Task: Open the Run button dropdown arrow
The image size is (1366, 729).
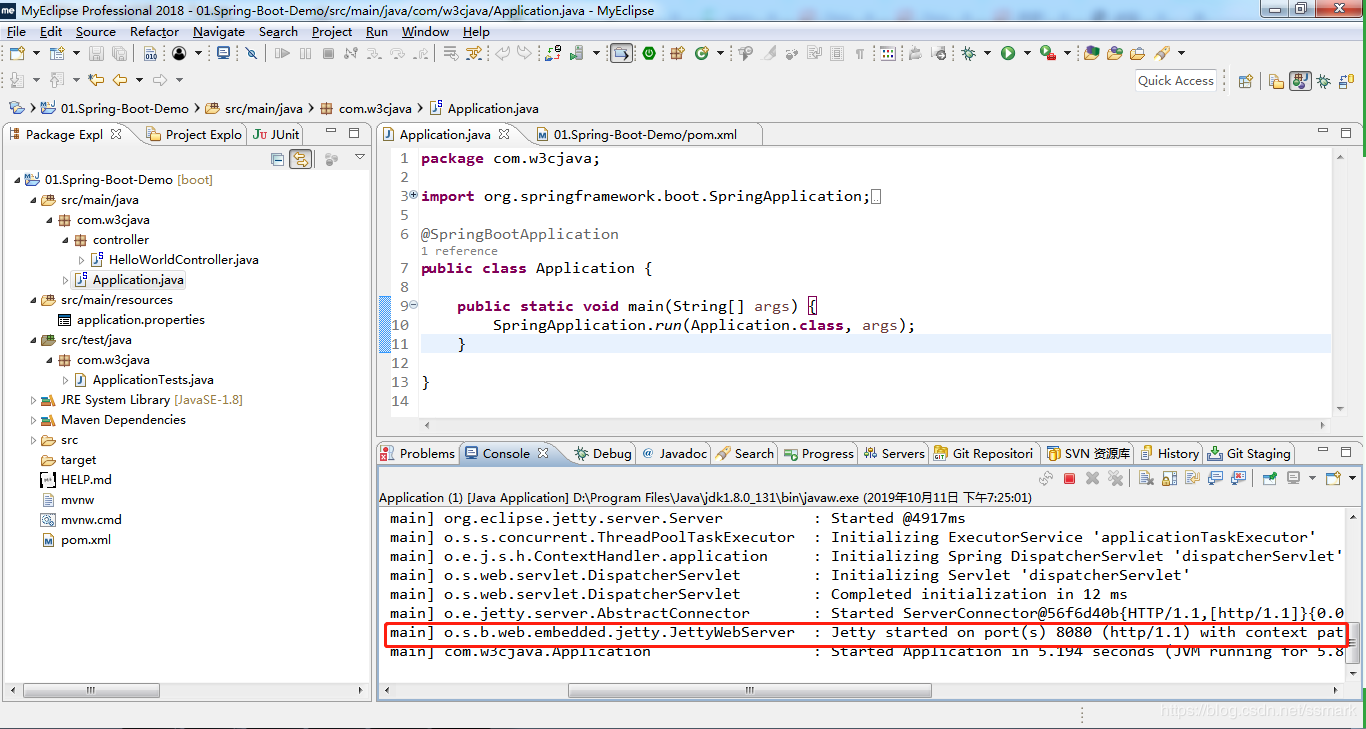Action: click(x=1025, y=53)
